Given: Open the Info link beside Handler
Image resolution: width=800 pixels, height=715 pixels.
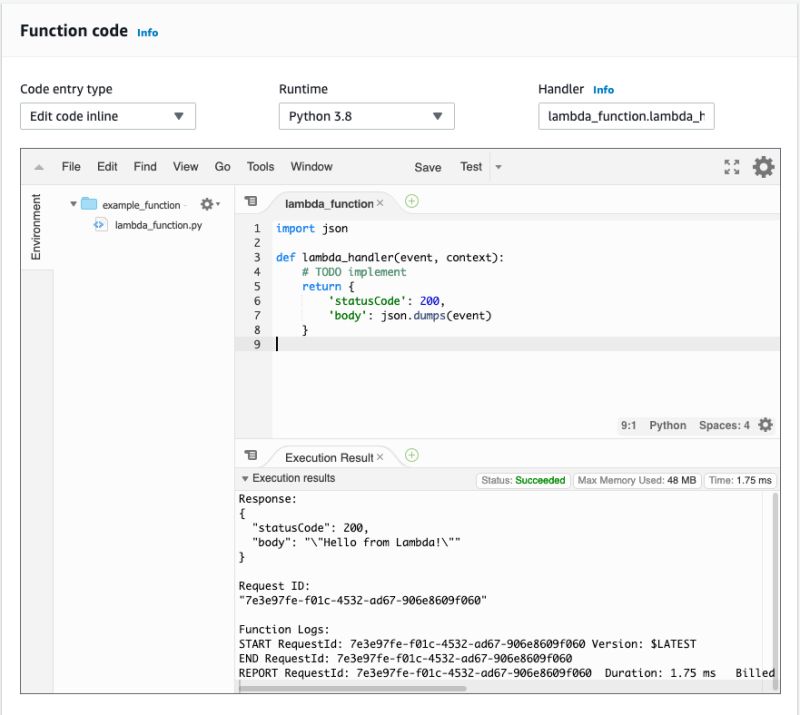Looking at the screenshot, I should point(604,89).
